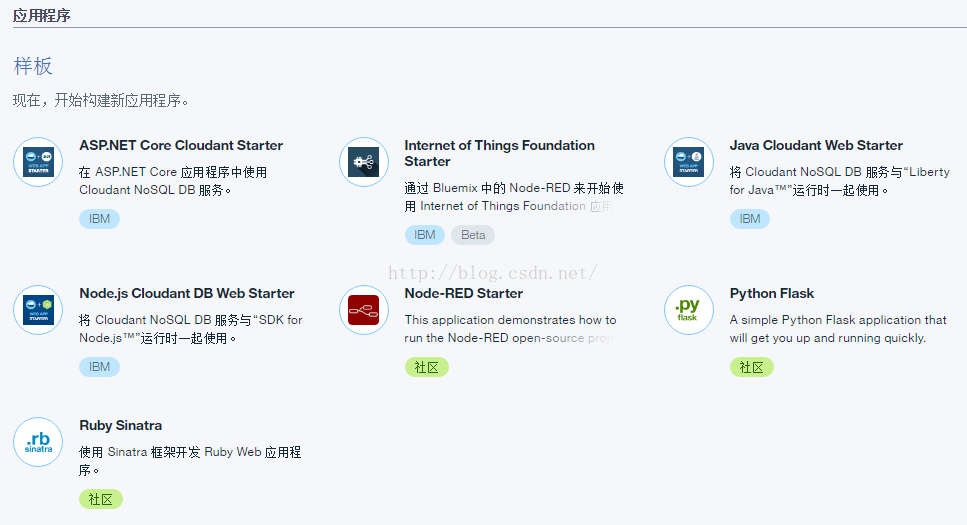Click IBM tag under Node.js Cloudant DB Starter
This screenshot has height=525, width=967.
click(99, 367)
